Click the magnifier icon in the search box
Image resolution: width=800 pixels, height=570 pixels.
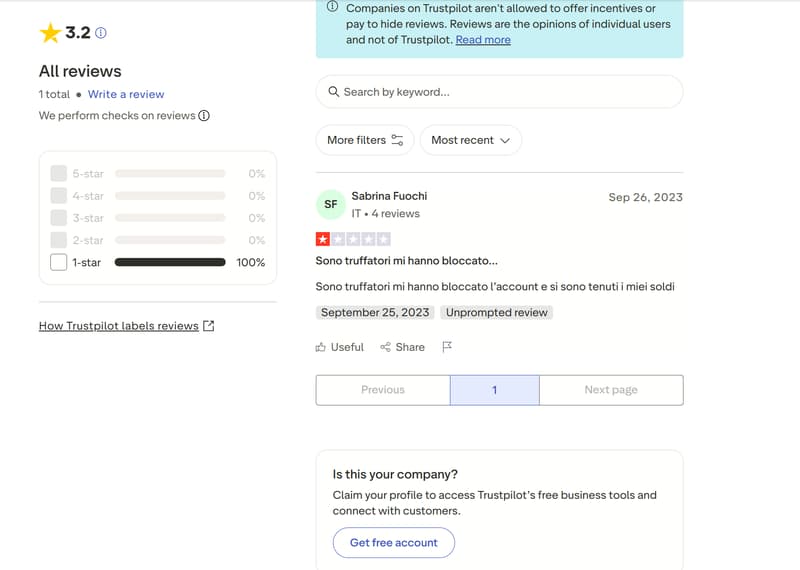(x=334, y=92)
